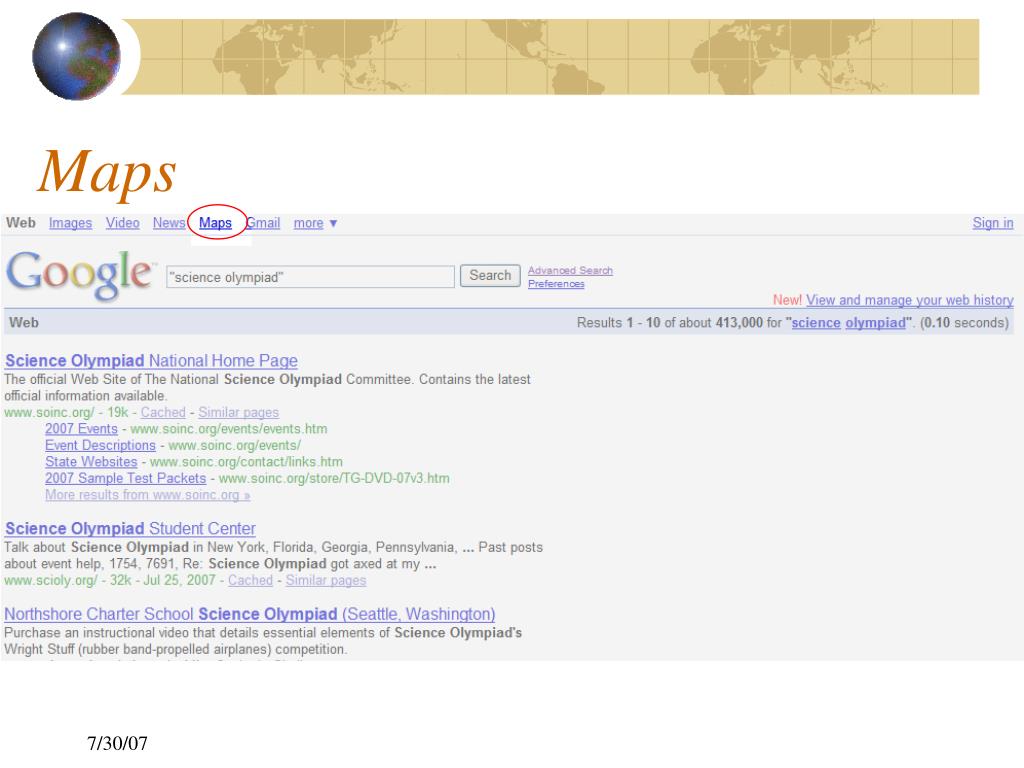The width and height of the screenshot is (1024, 768).
Task: Open search Preferences
Action: [556, 283]
